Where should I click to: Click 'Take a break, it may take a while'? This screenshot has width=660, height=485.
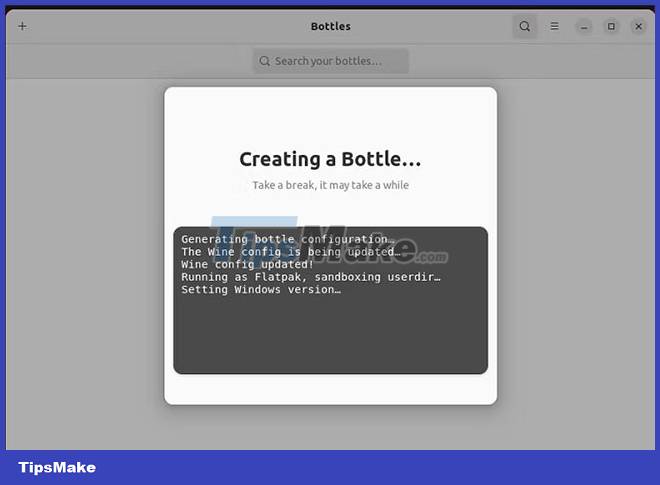(x=330, y=185)
